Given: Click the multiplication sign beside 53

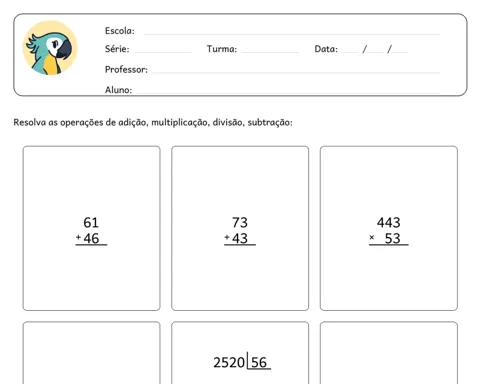Looking at the screenshot, I should click(x=372, y=237).
